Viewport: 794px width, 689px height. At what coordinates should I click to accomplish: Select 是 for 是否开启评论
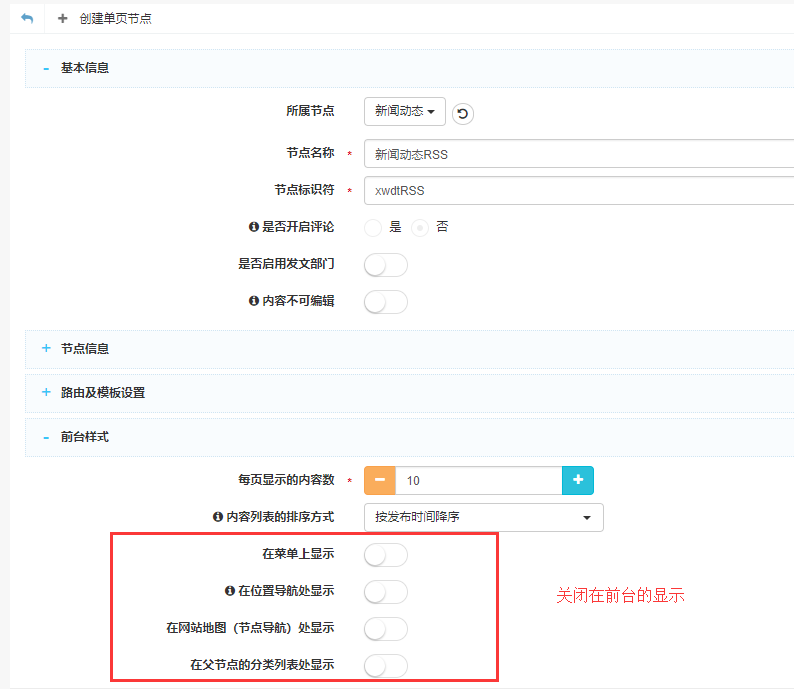[374, 227]
